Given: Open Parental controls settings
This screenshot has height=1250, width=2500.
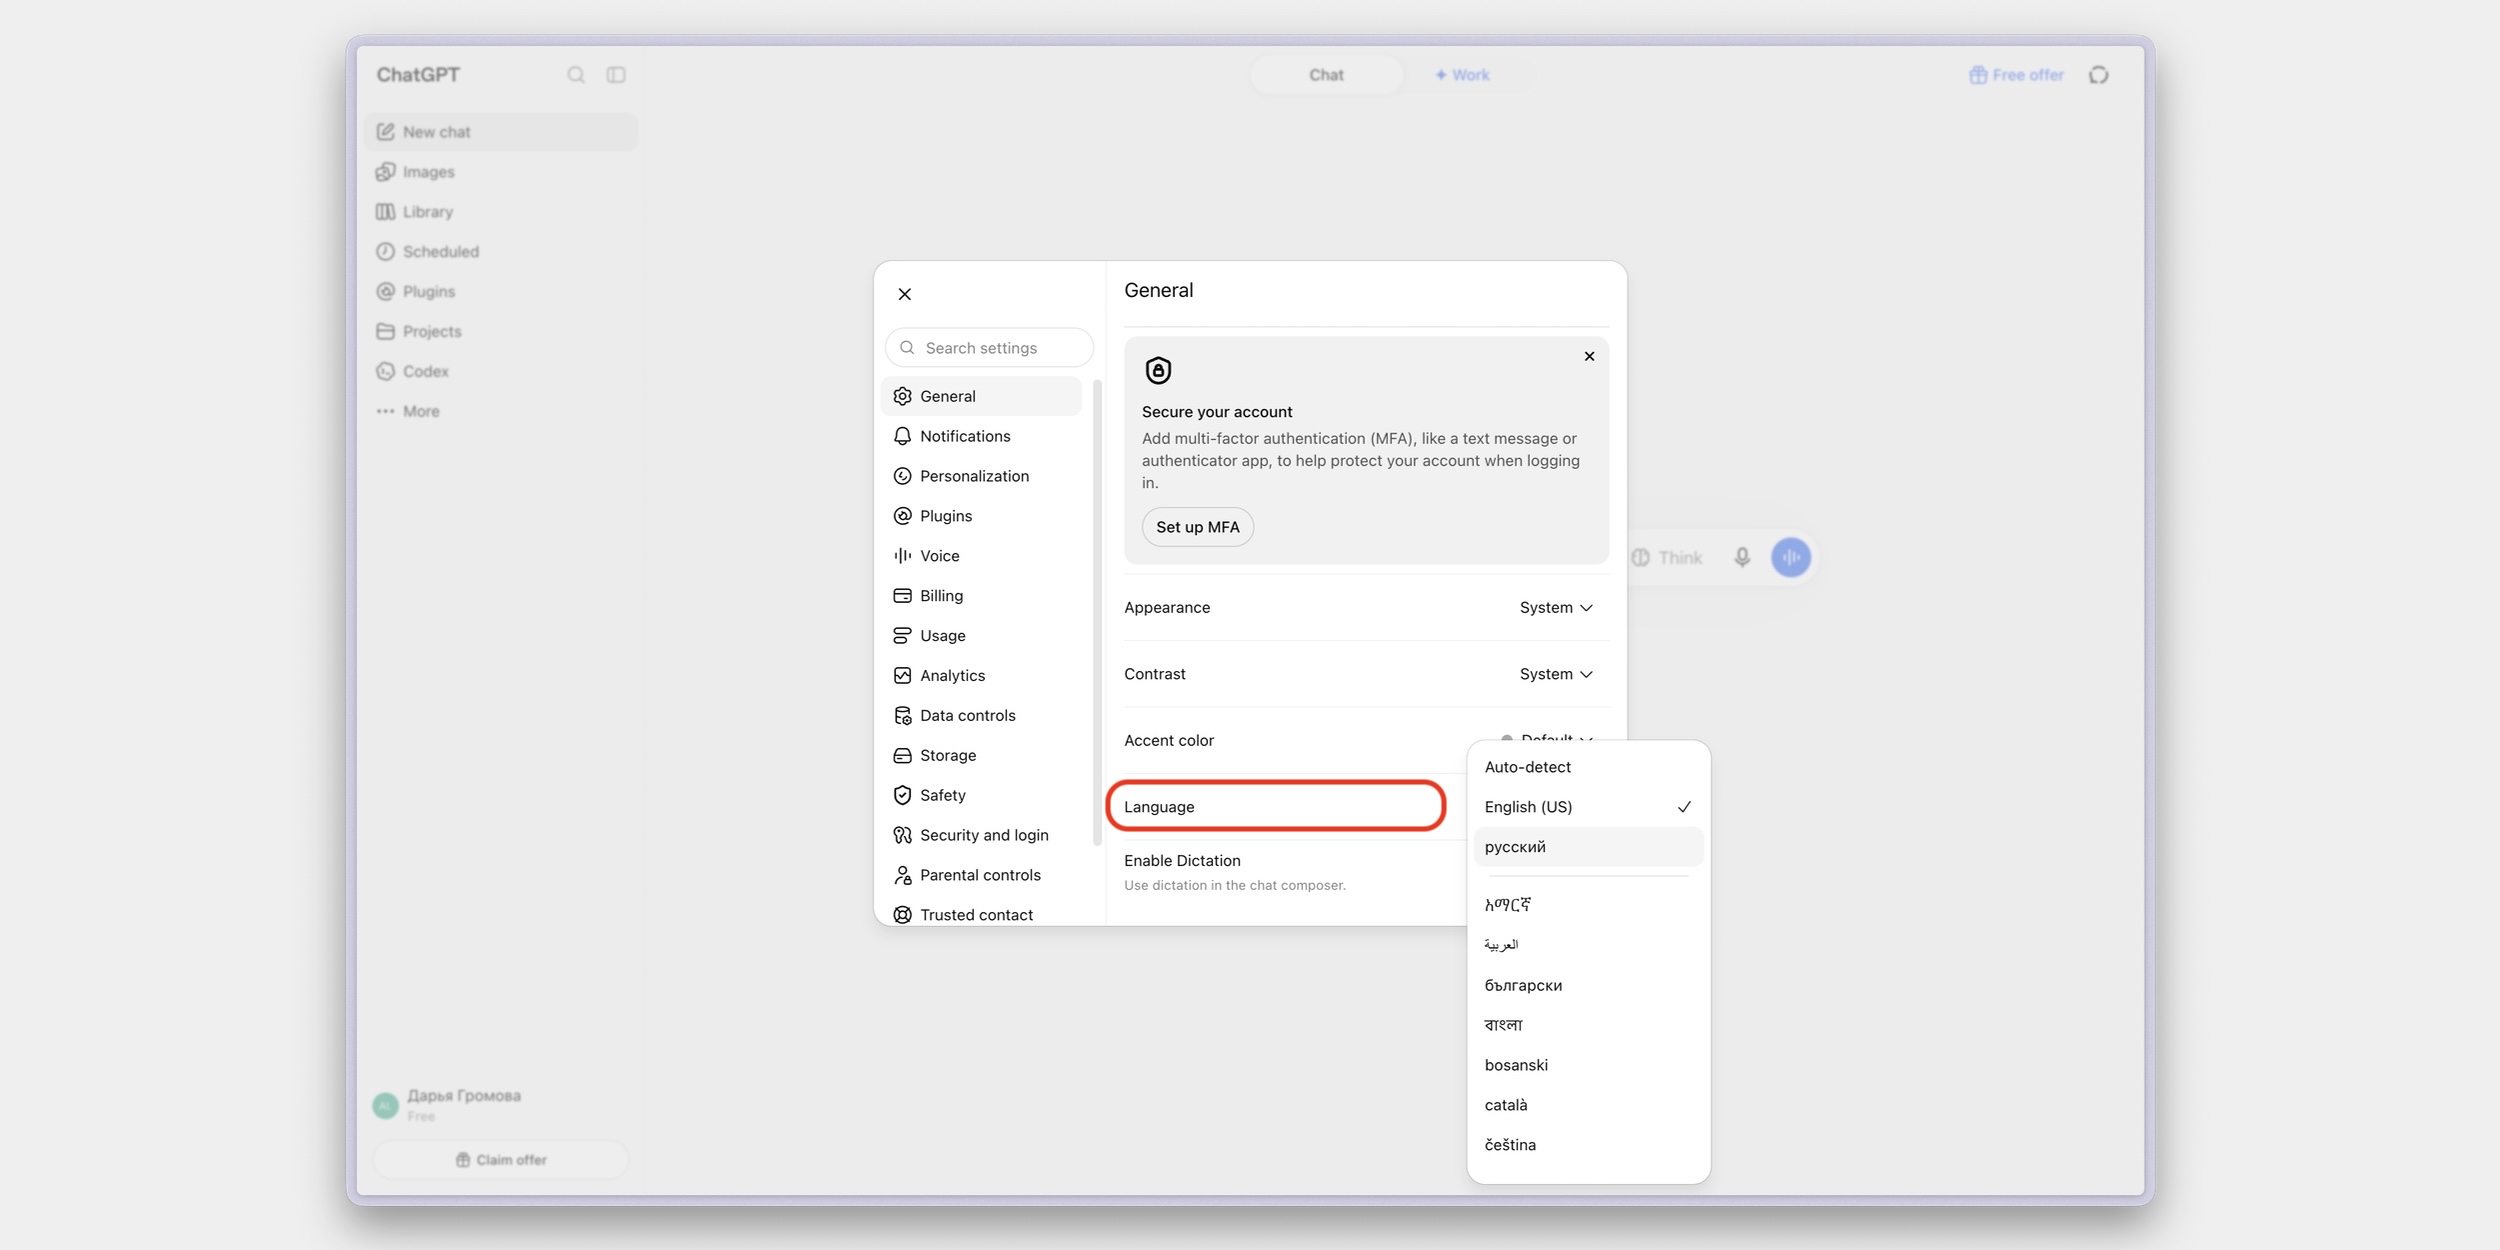Looking at the screenshot, I should click(x=982, y=875).
